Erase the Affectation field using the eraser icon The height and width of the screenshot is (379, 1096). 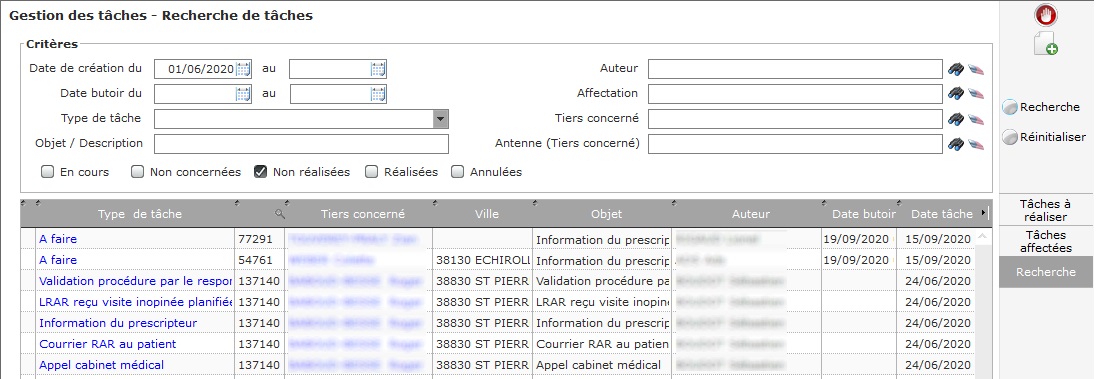click(x=976, y=94)
